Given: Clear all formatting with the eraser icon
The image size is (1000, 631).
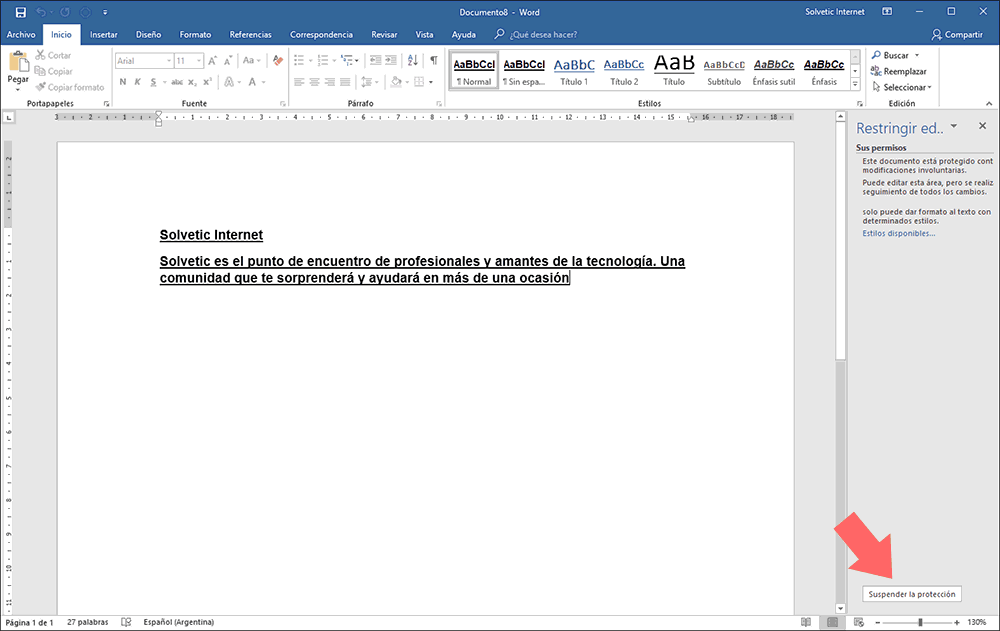Looking at the screenshot, I should point(277,61).
